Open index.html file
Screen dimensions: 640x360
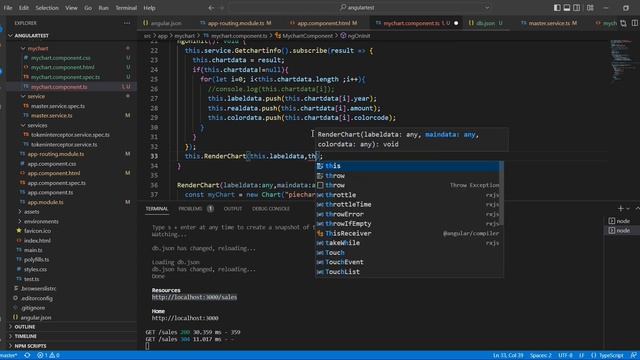(37, 240)
